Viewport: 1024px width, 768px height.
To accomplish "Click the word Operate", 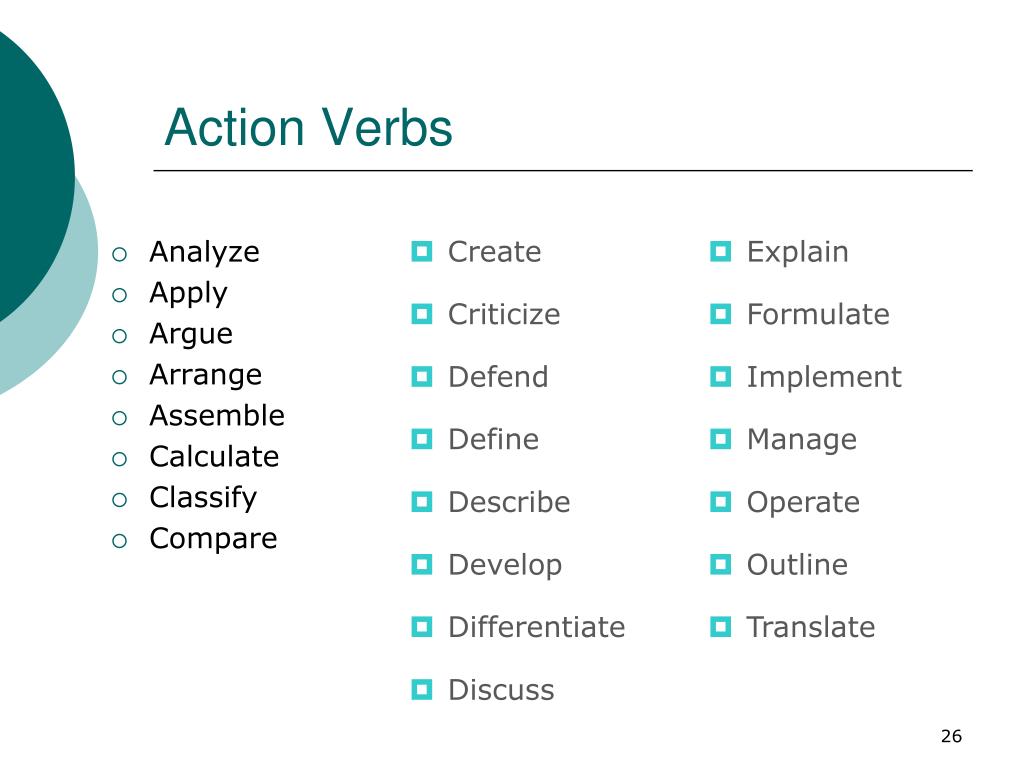I will [803, 504].
